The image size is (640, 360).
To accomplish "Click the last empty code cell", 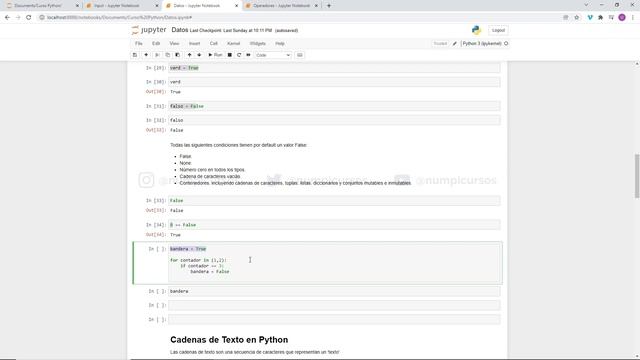I will click(x=334, y=319).
